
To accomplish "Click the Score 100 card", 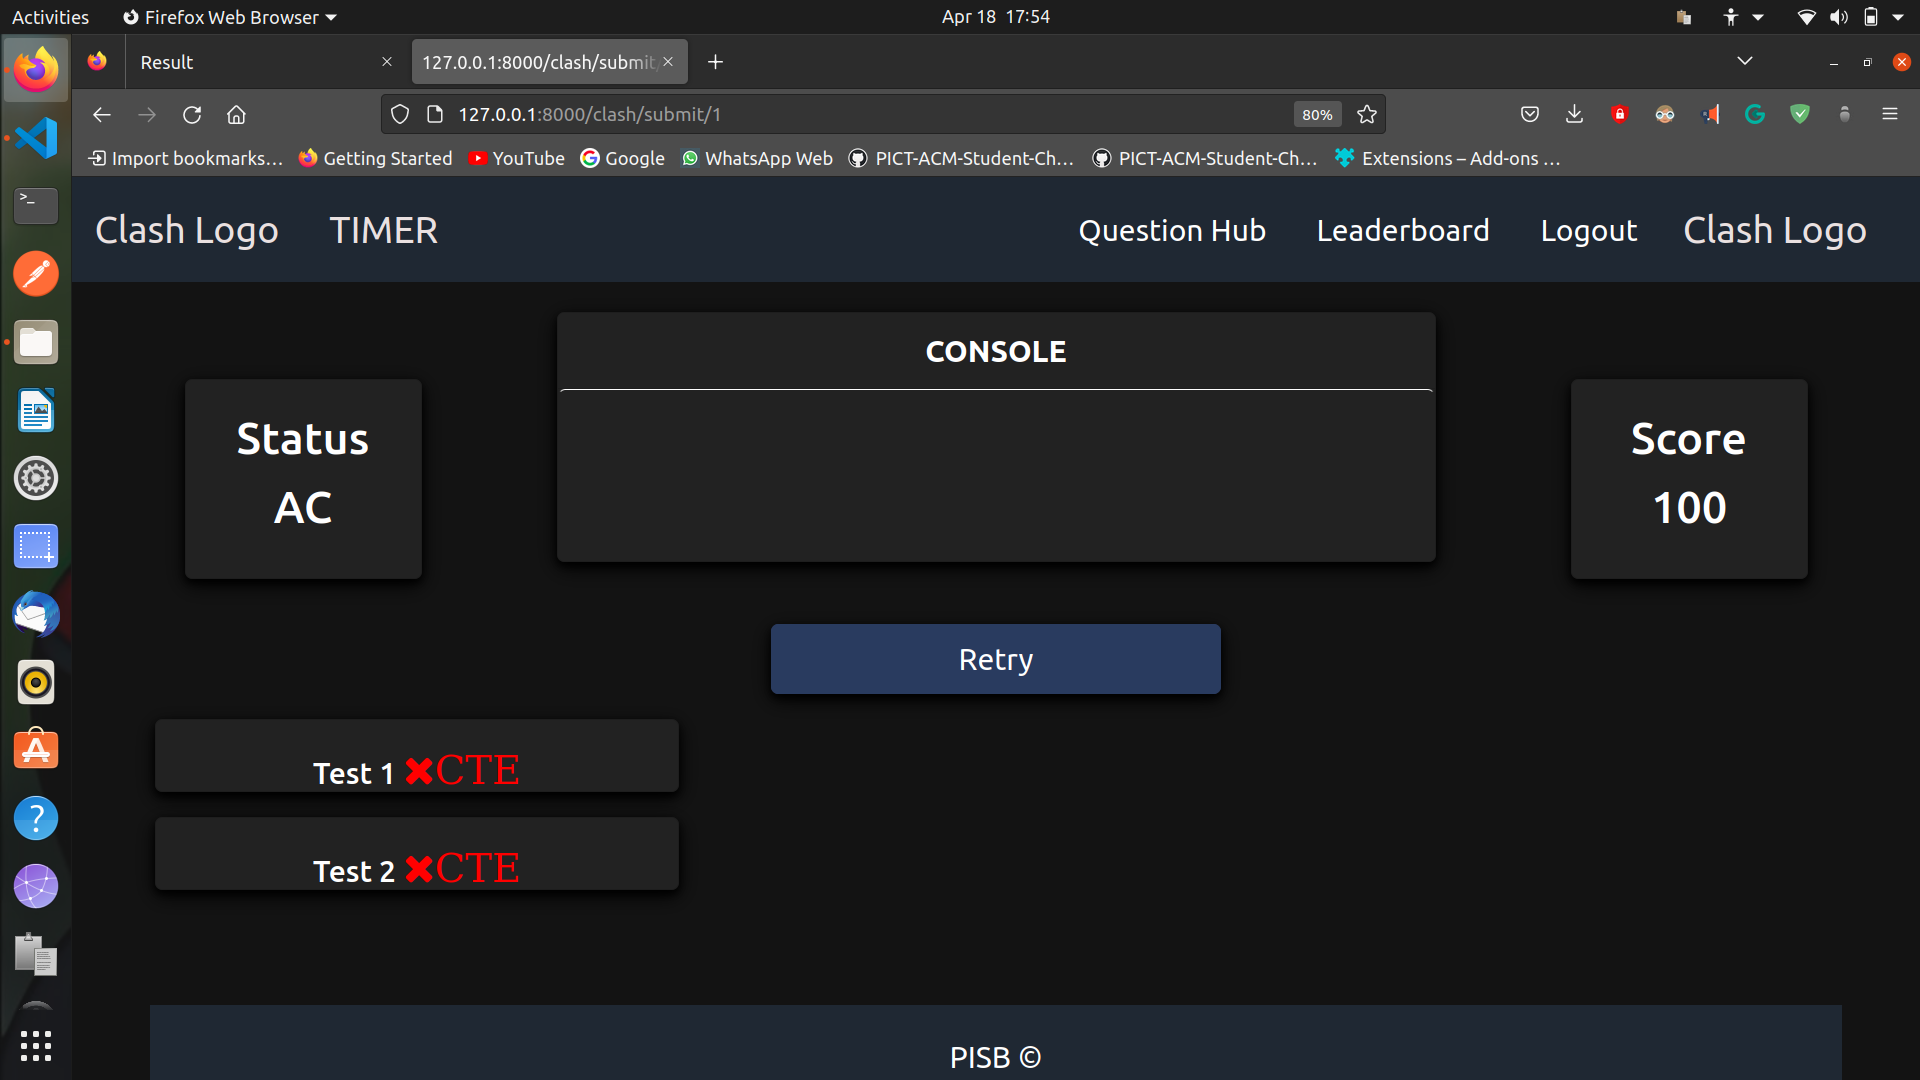I will coord(1689,479).
